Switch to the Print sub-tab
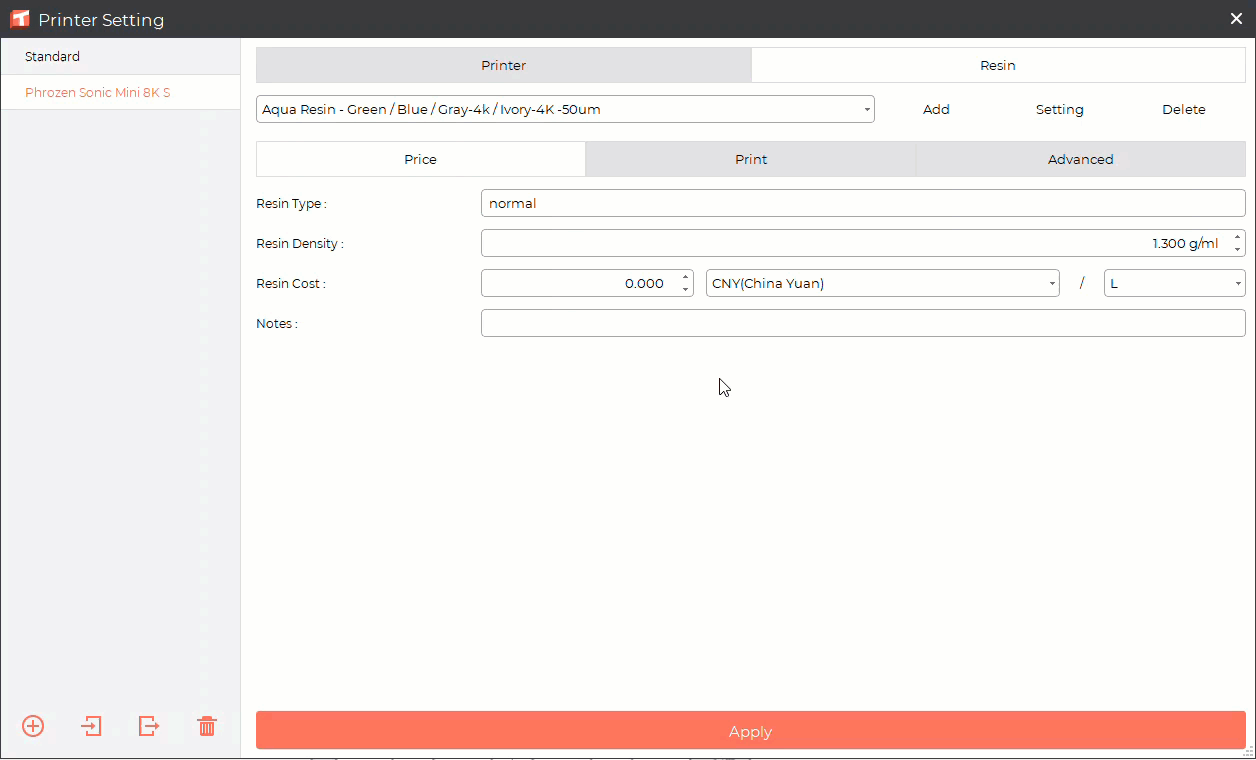Image resolution: width=1256 pixels, height=760 pixels. click(751, 159)
